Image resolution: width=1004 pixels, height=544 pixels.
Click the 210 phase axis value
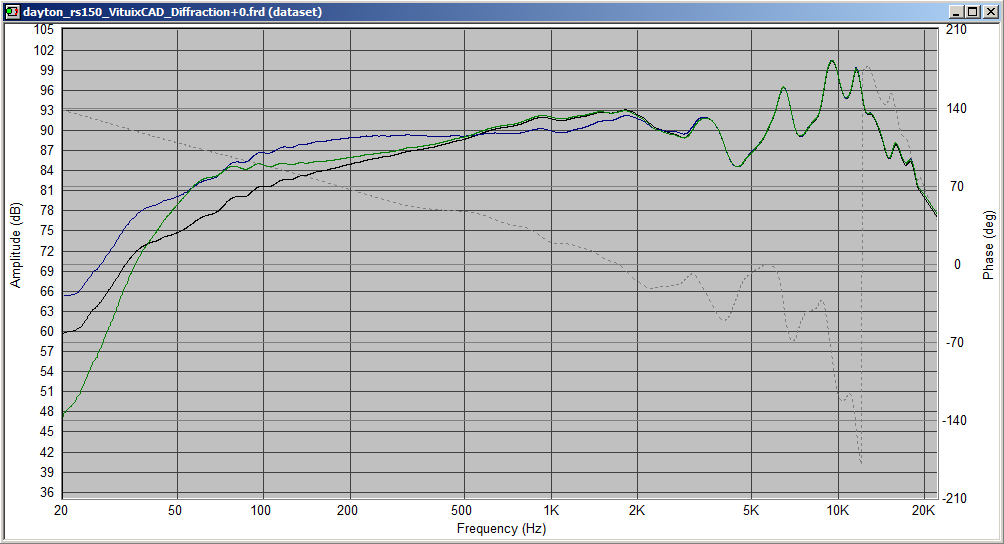[x=956, y=29]
